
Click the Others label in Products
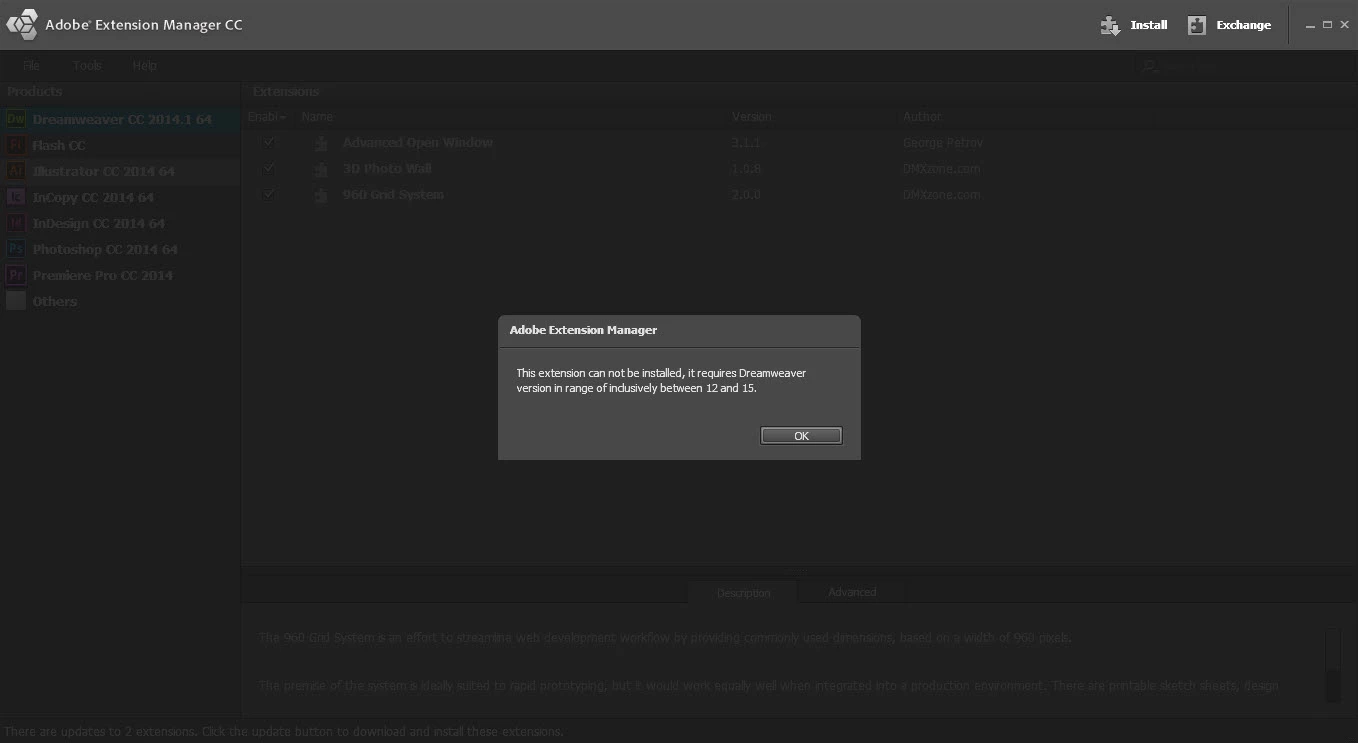pyautogui.click(x=55, y=301)
